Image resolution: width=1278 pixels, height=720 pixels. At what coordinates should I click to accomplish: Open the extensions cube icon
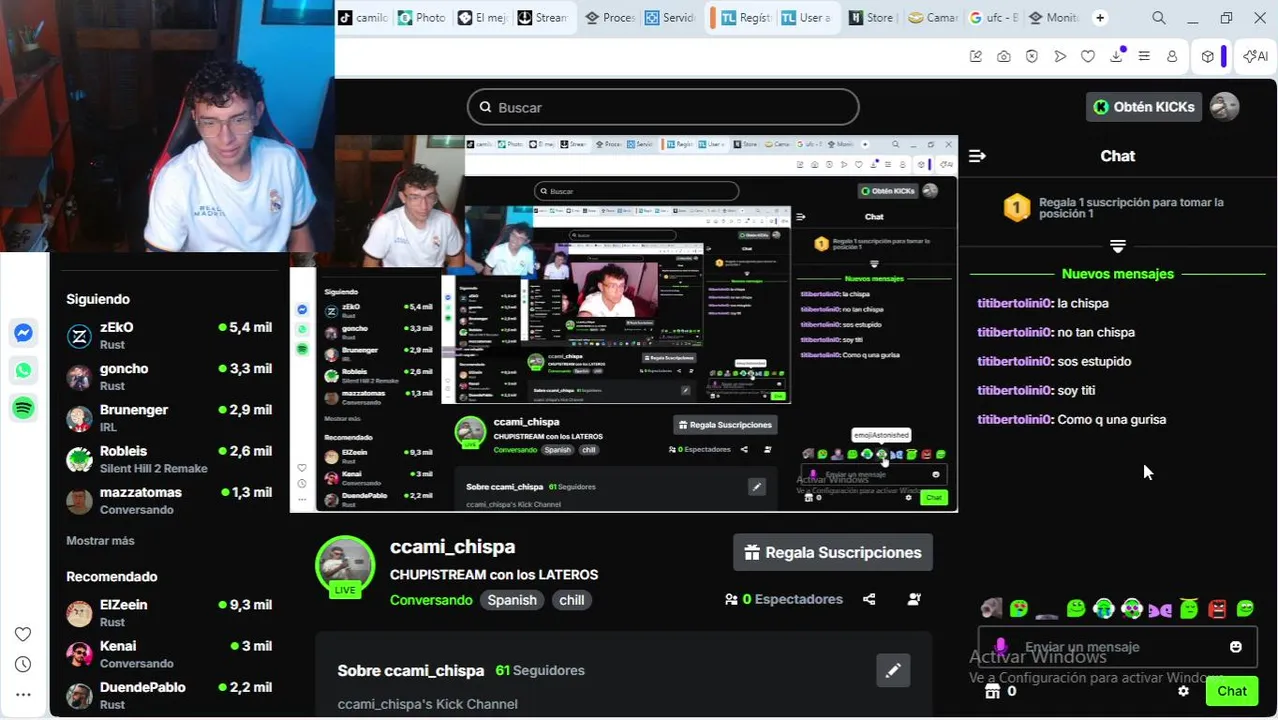point(1208,56)
